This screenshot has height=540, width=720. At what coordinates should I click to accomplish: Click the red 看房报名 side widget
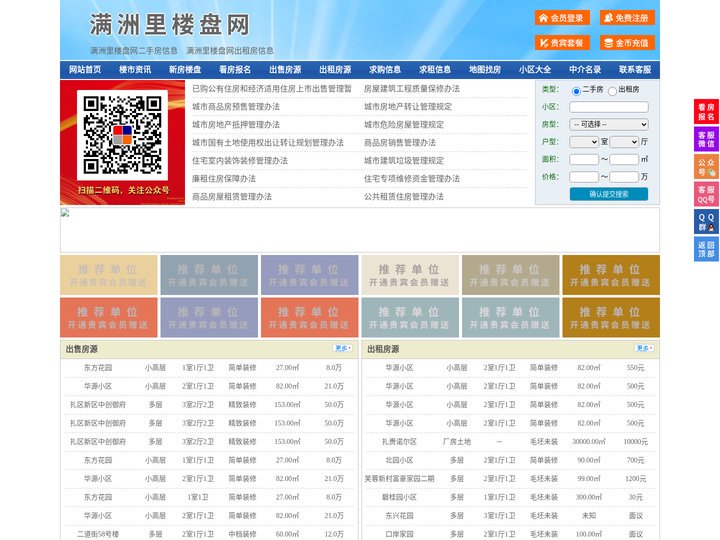click(x=706, y=112)
